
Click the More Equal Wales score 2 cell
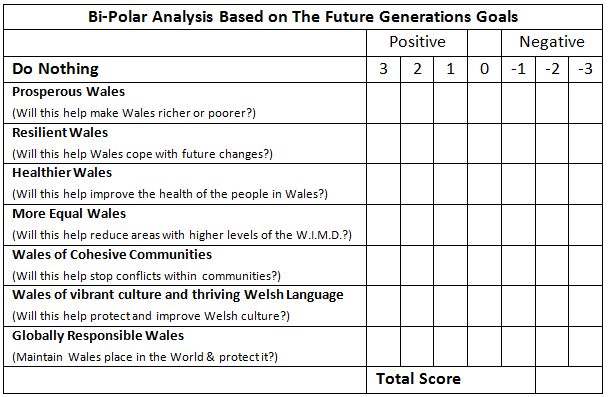(417, 225)
